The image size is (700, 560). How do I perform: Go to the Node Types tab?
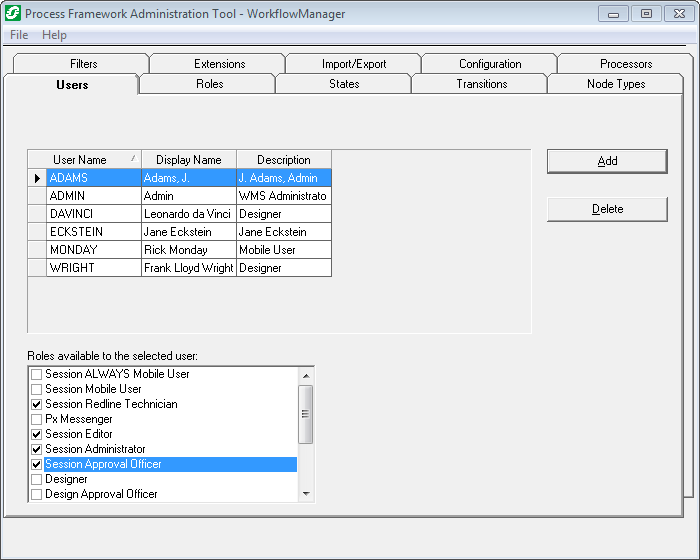pos(616,84)
